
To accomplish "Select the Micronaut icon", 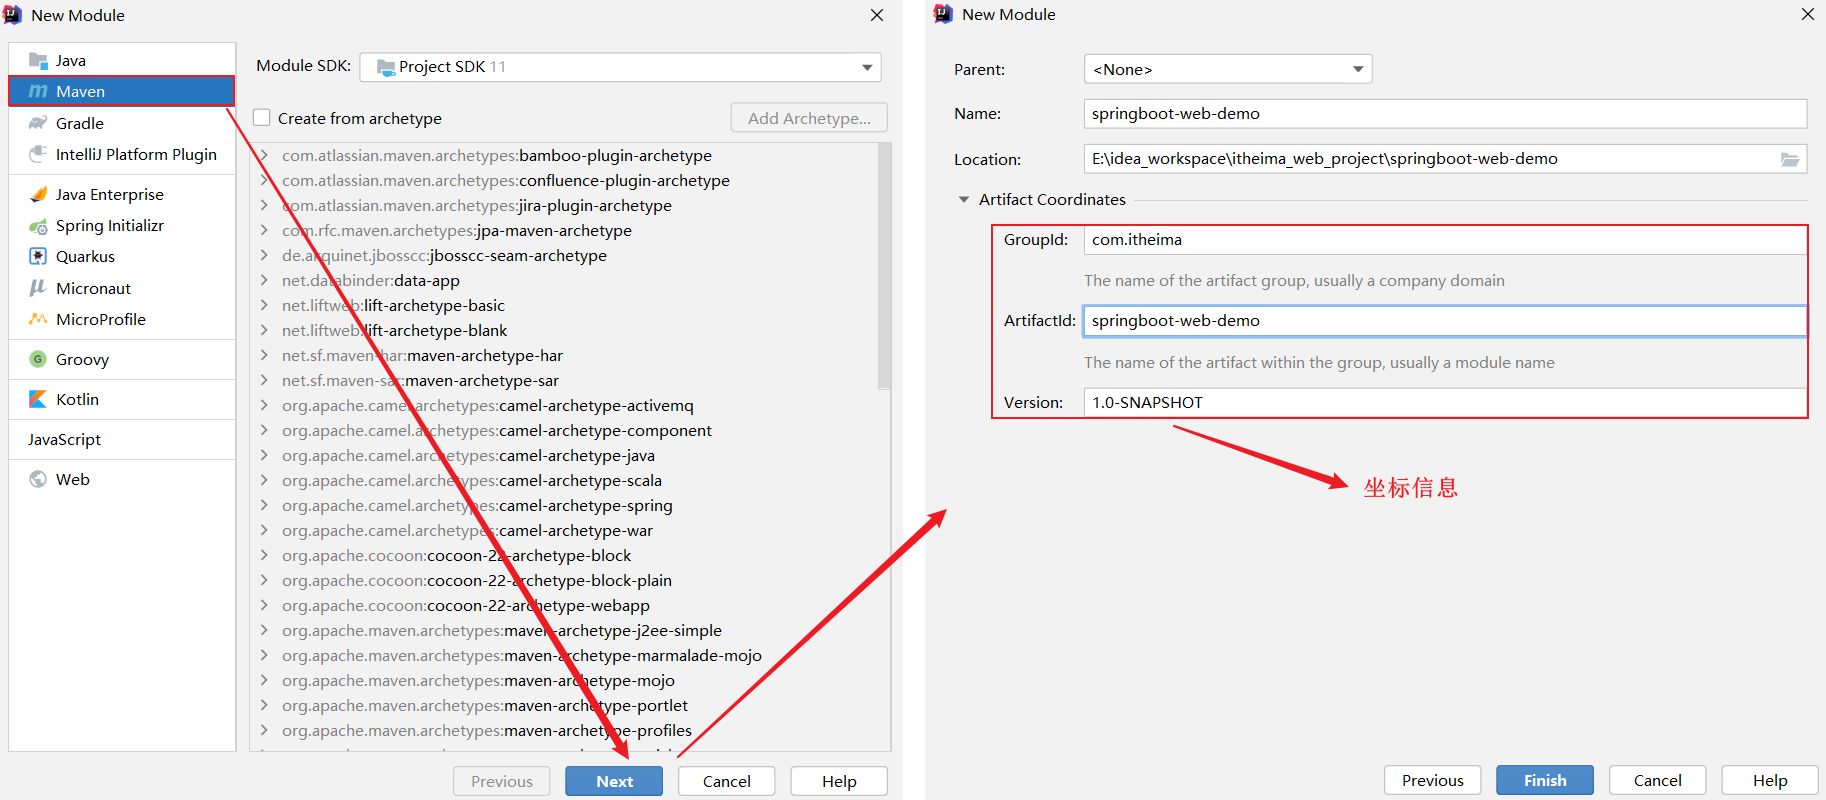I will (x=38, y=288).
